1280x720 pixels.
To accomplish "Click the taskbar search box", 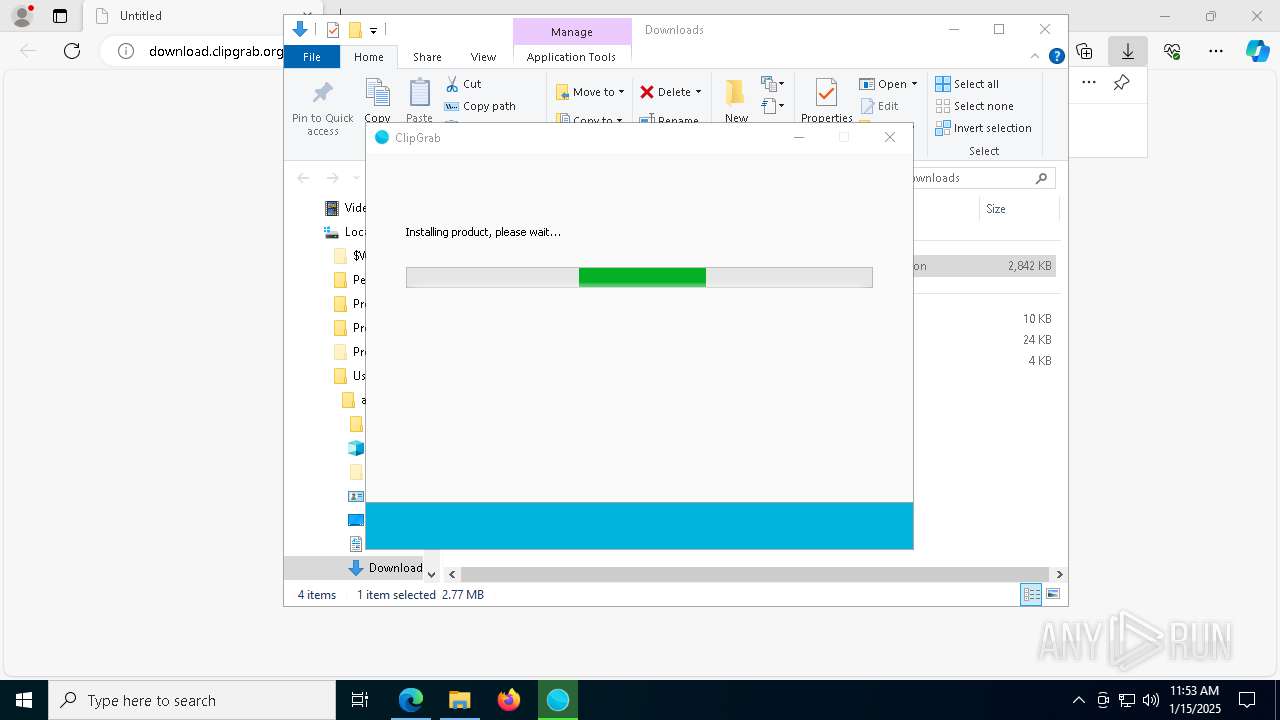I will (x=192, y=700).
